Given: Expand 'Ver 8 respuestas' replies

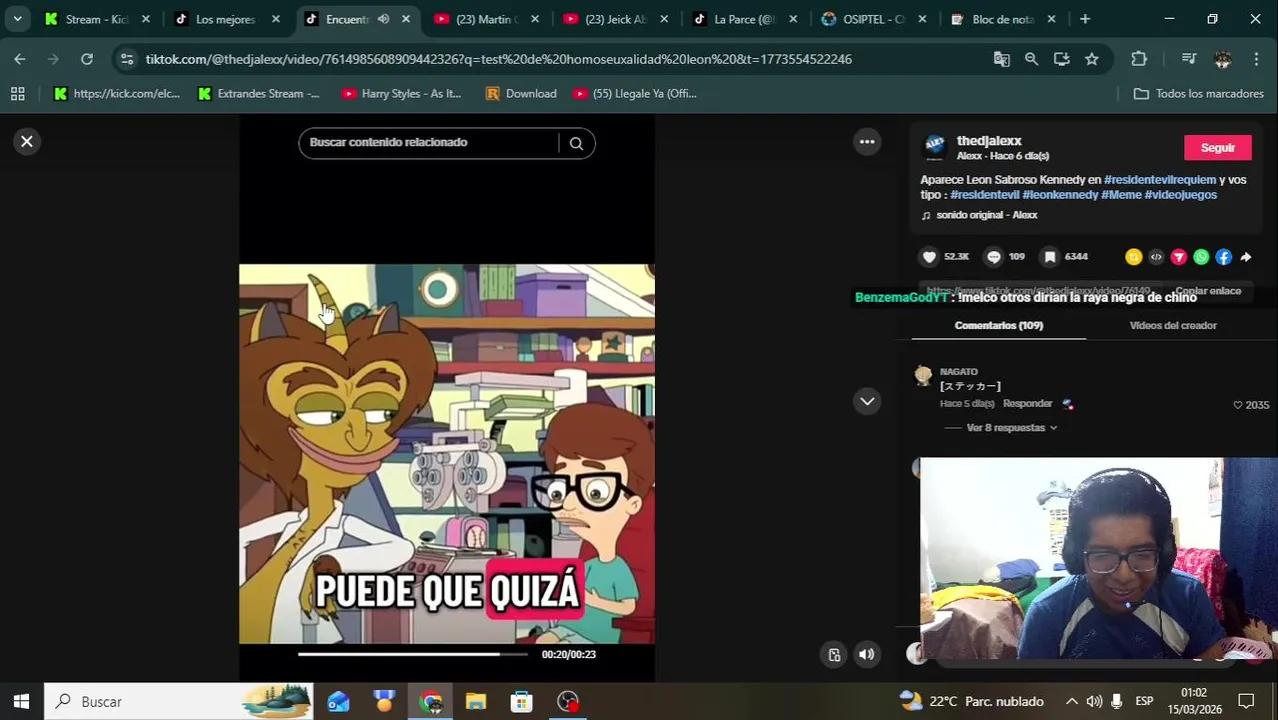Looking at the screenshot, I should click(x=1011, y=428).
